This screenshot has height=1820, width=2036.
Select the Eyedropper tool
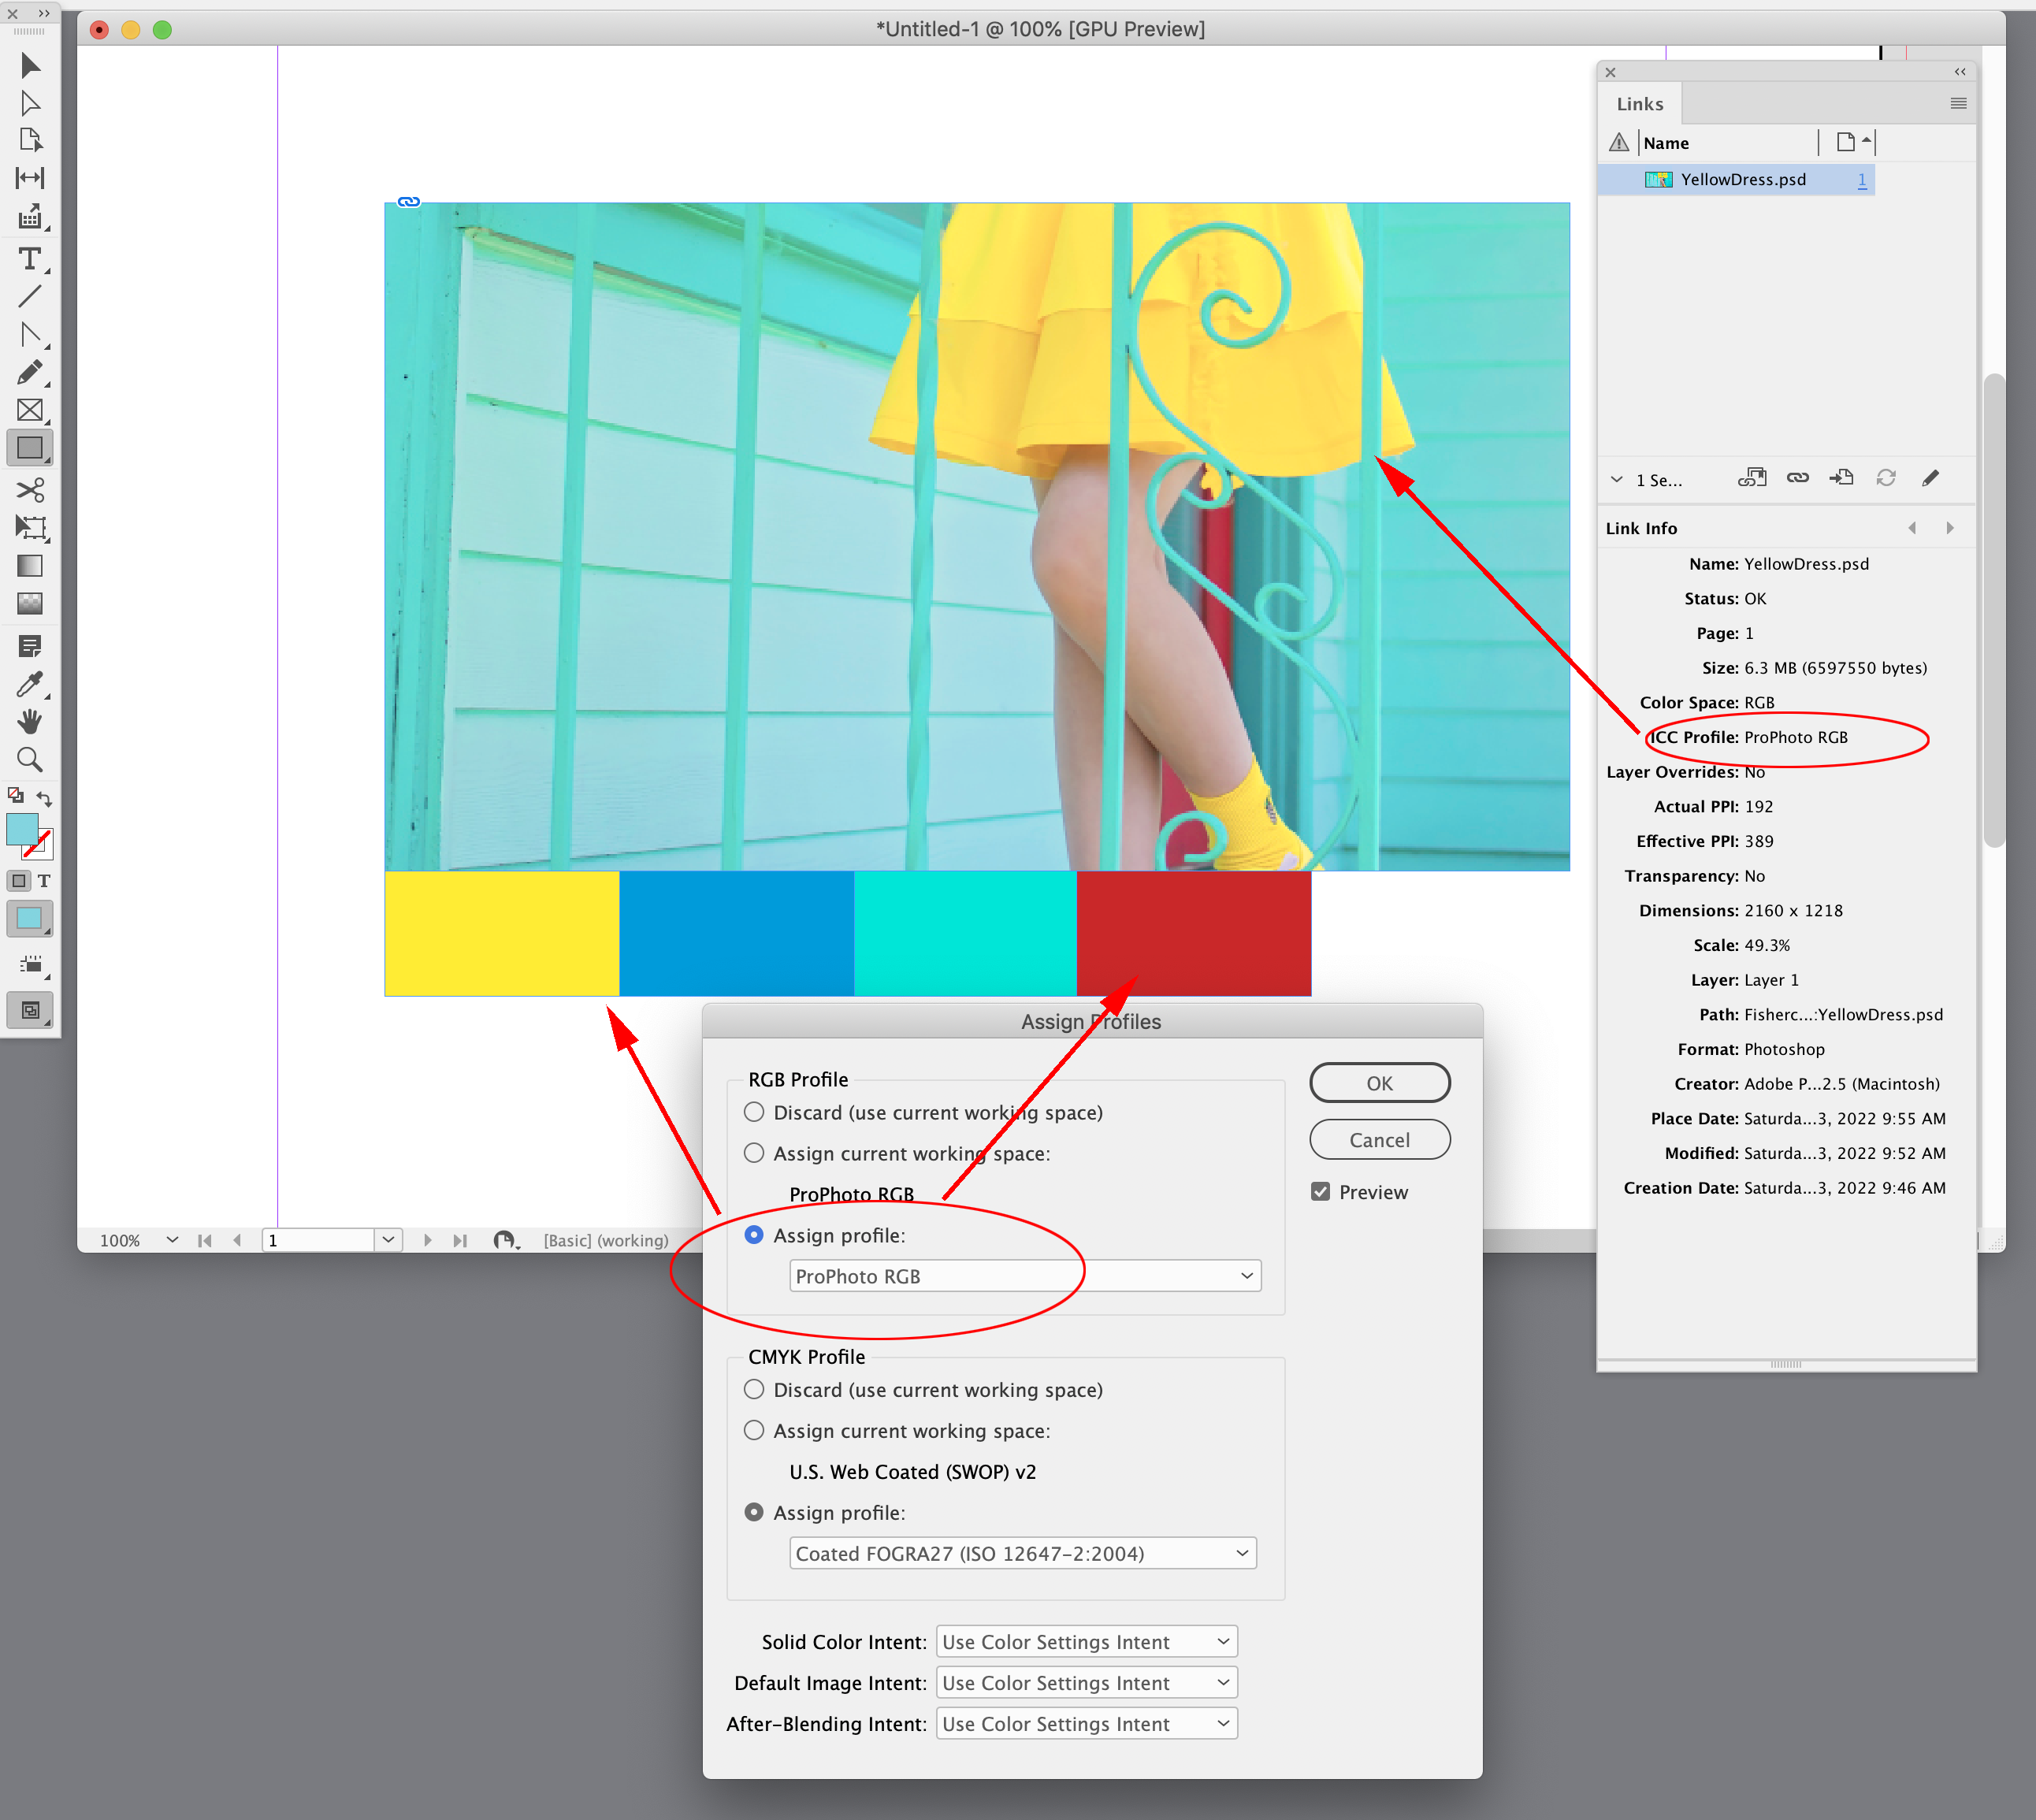pos(30,684)
